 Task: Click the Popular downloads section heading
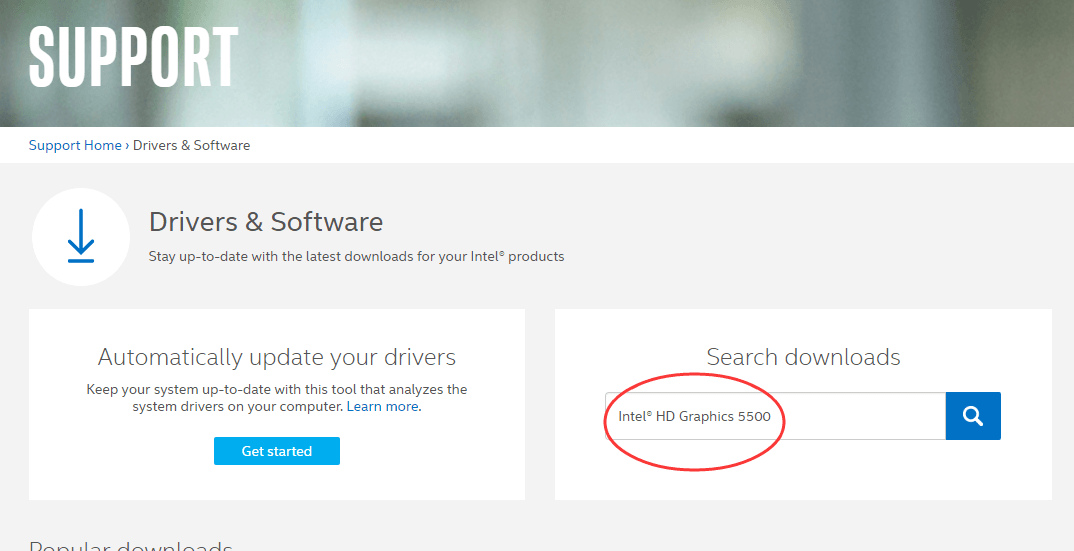coord(130,546)
